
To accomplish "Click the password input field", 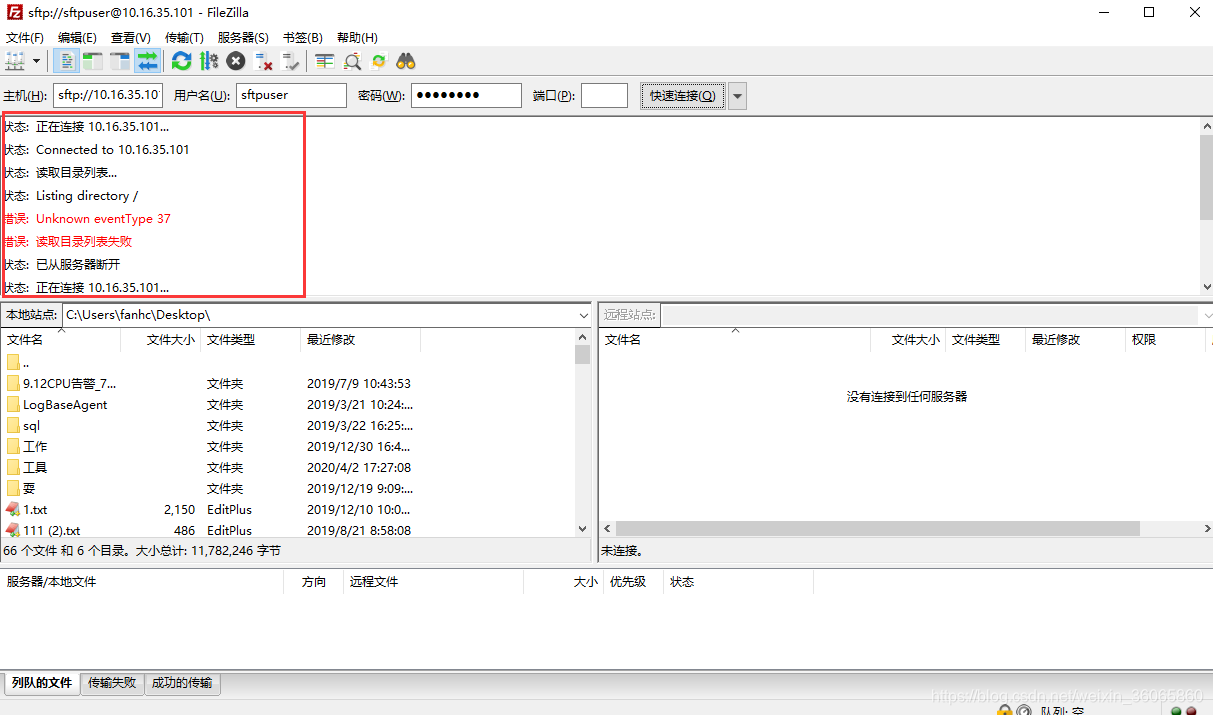I will tap(466, 95).
